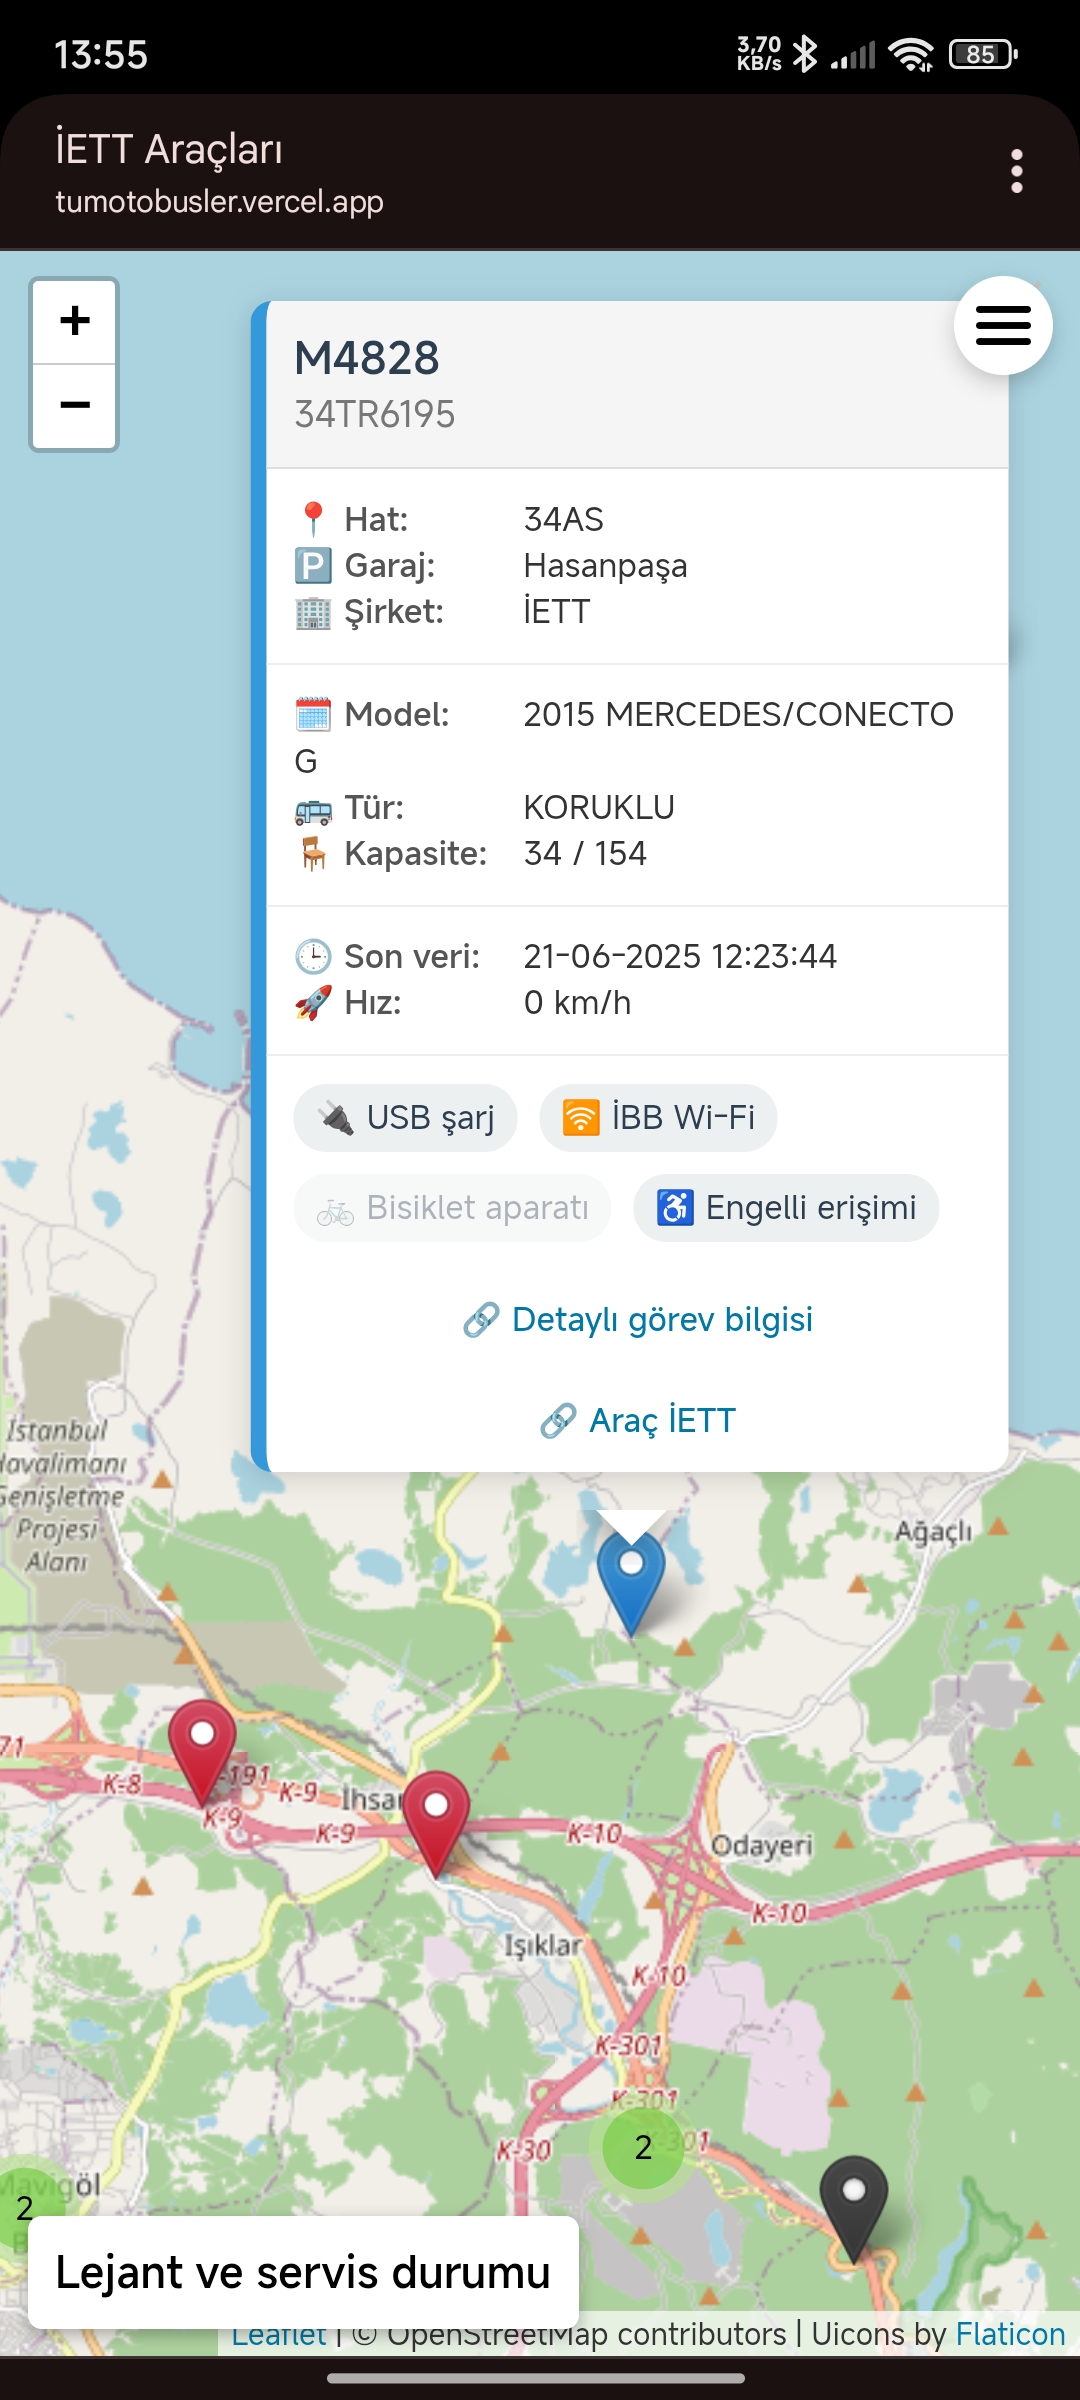Viewport: 1080px width, 2400px height.
Task: Open the hamburger menu button
Action: [x=1003, y=325]
